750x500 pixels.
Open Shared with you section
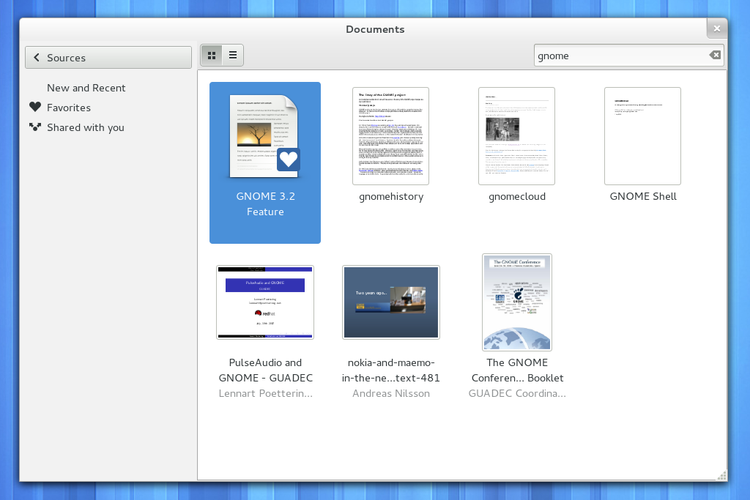[x=85, y=128]
